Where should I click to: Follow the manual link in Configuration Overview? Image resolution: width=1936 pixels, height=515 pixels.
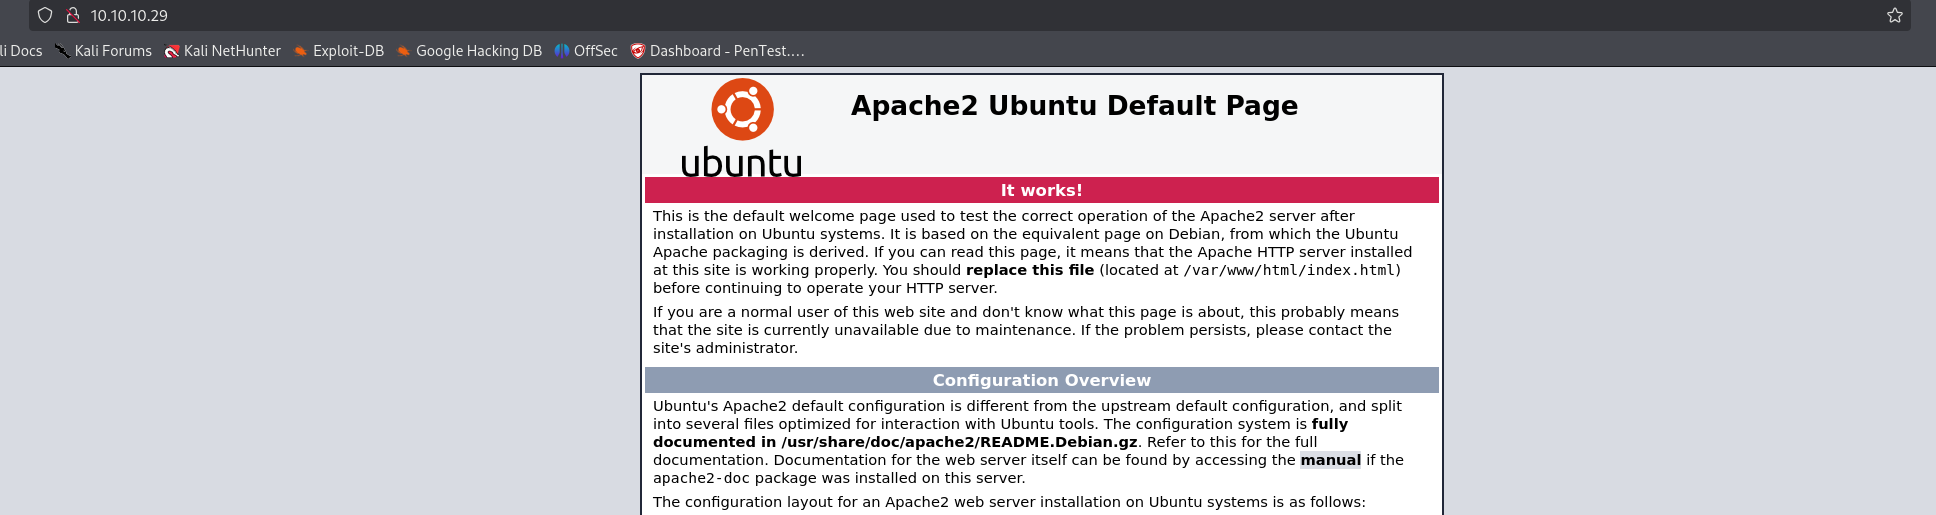[1330, 460]
